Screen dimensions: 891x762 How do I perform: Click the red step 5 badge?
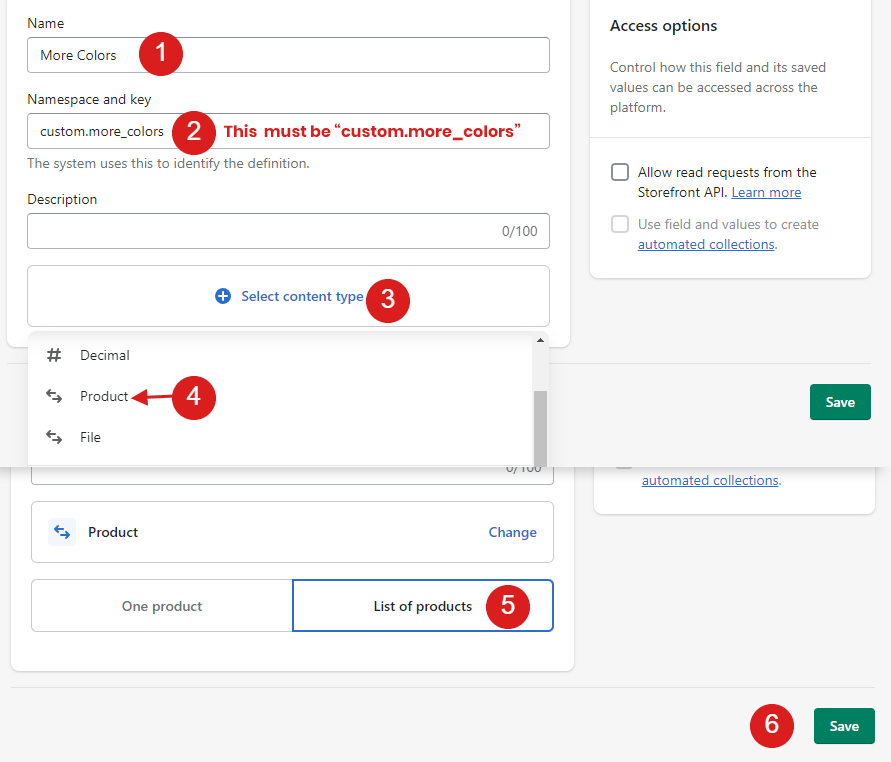coord(508,606)
